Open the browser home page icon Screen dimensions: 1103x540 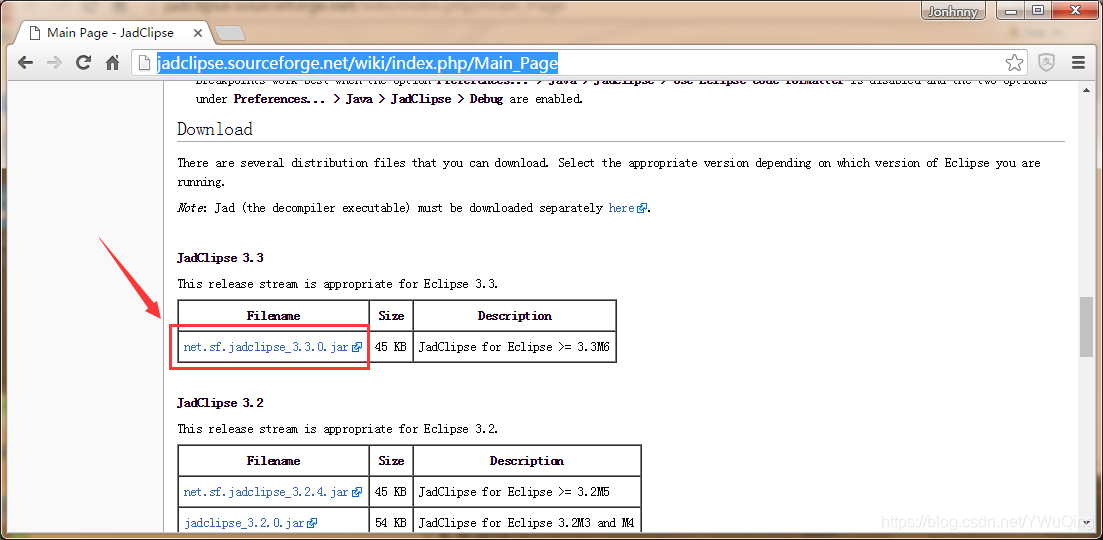pos(112,63)
